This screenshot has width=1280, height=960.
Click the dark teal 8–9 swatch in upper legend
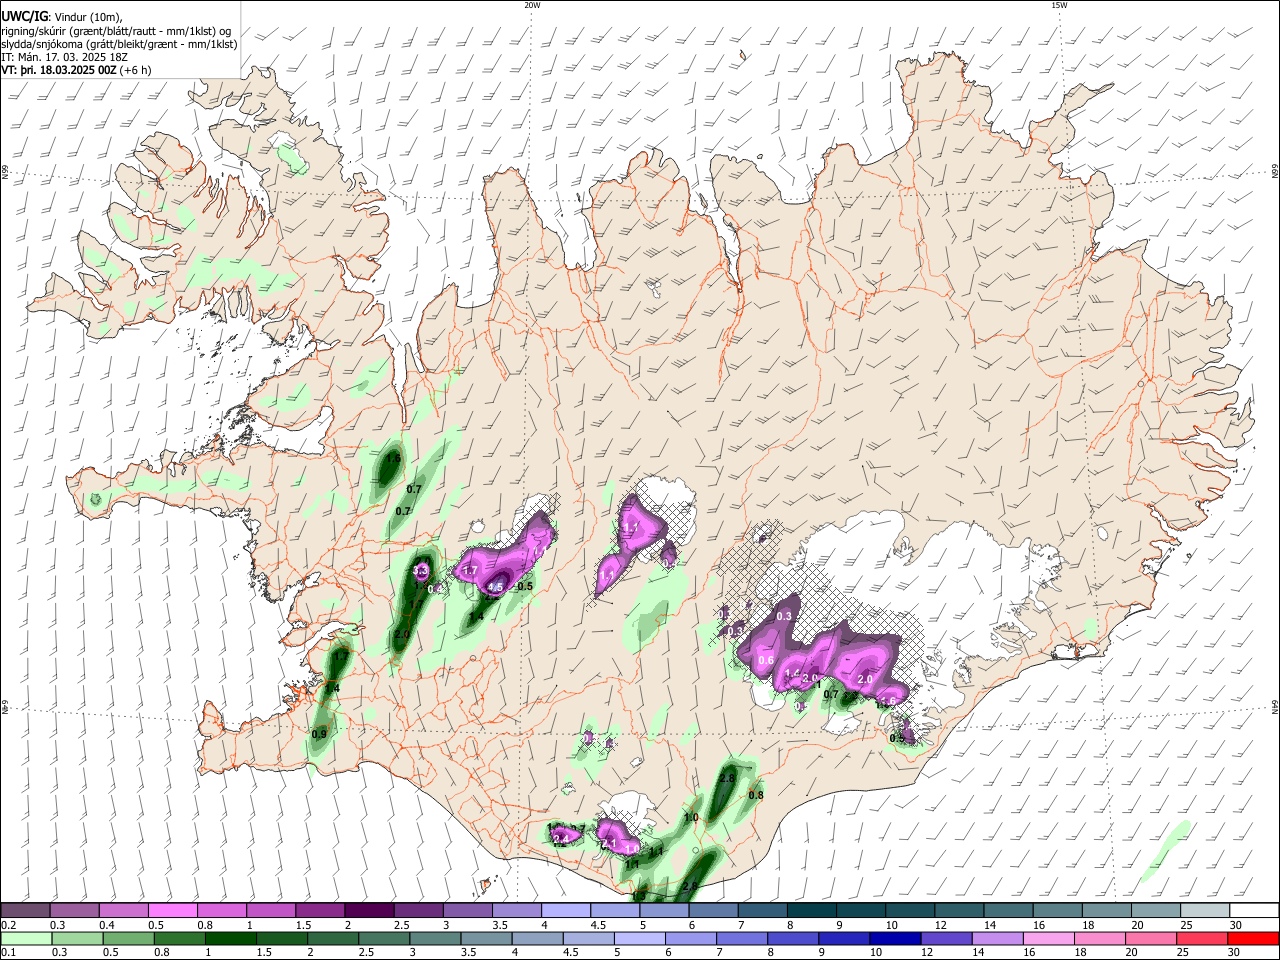pyautogui.click(x=812, y=911)
